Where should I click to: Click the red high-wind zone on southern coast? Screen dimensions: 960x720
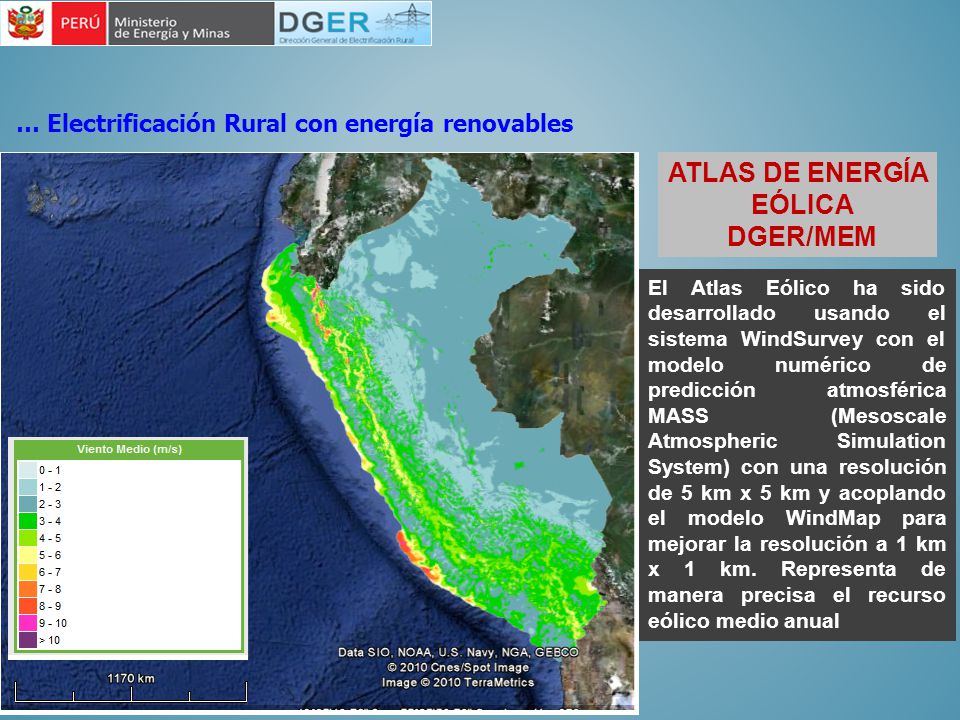(x=416, y=558)
